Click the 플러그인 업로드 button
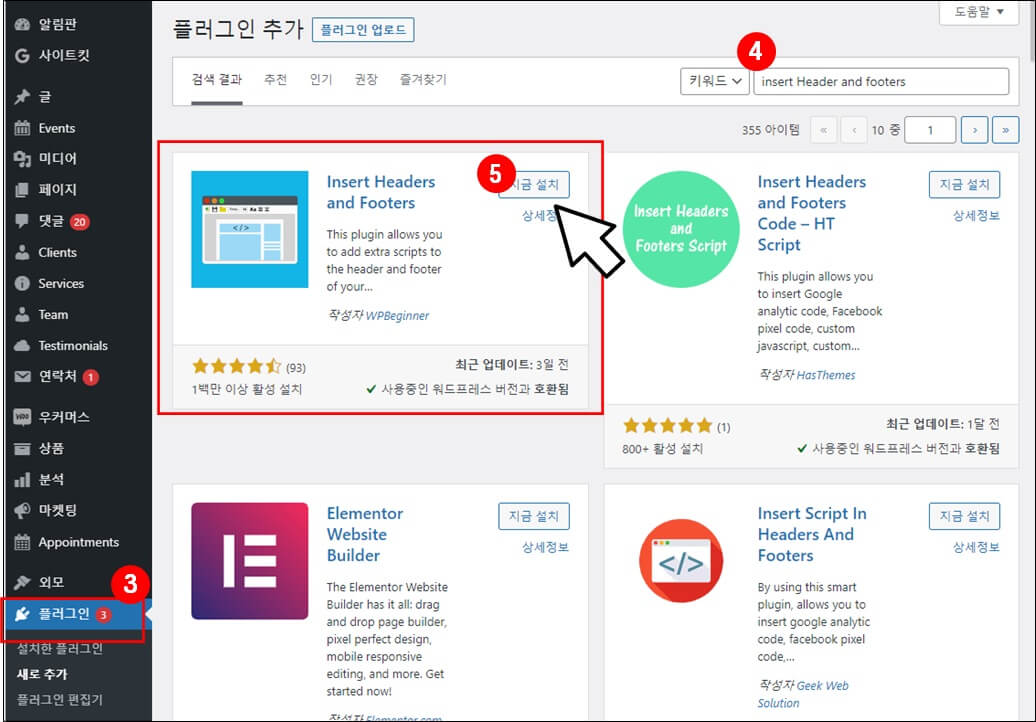 click(x=363, y=30)
